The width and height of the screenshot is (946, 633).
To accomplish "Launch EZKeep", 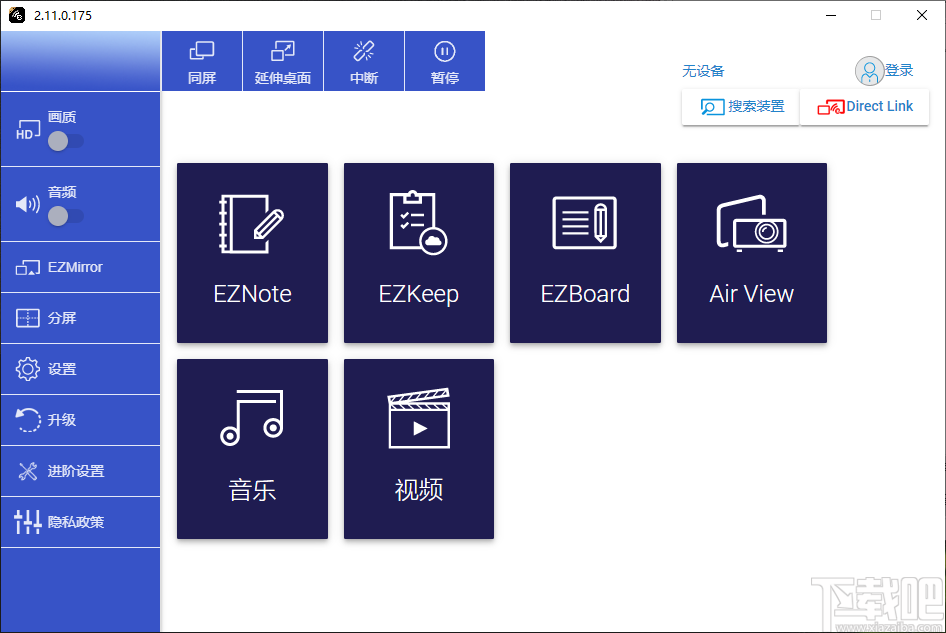I will pyautogui.click(x=418, y=252).
